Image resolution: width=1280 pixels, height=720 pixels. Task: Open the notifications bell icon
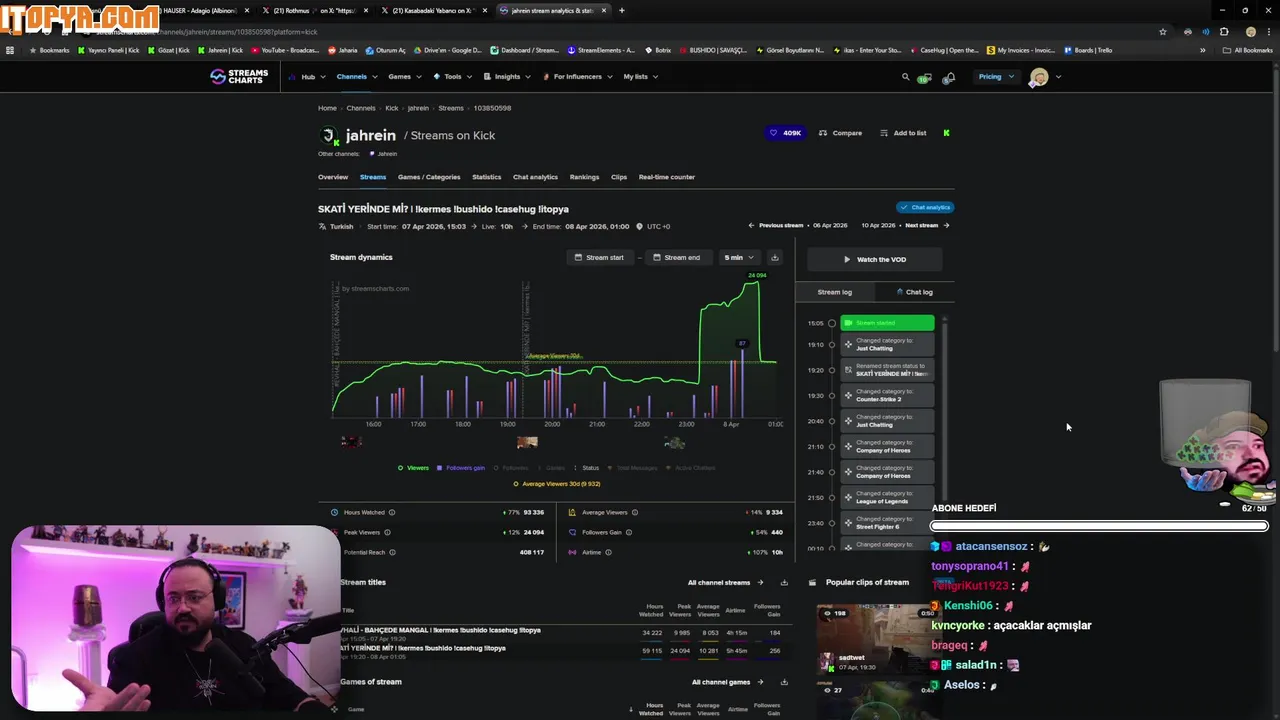949,77
